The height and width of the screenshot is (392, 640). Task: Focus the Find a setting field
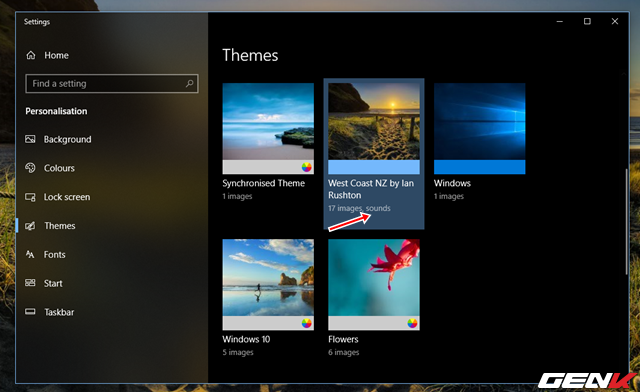click(112, 84)
